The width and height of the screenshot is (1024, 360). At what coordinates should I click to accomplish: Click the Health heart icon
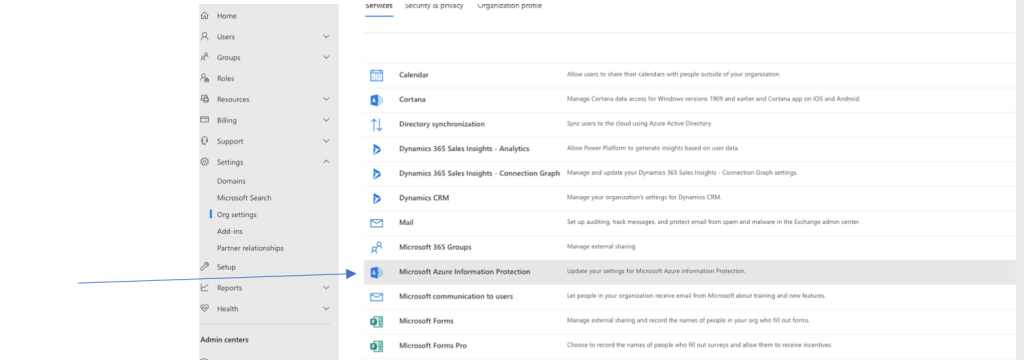tap(205, 308)
